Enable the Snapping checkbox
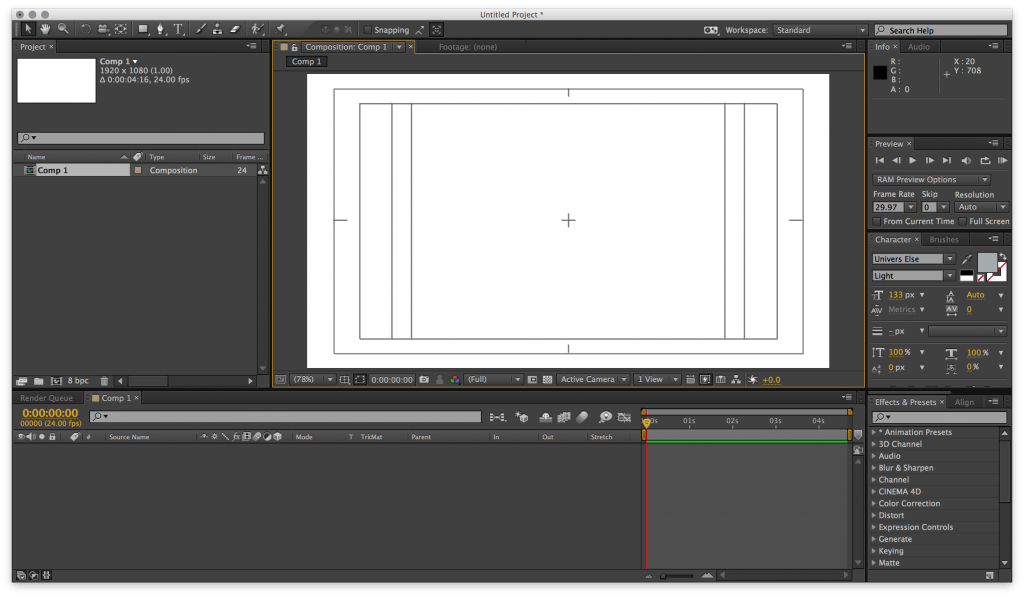The image size is (1024, 597). [x=368, y=30]
